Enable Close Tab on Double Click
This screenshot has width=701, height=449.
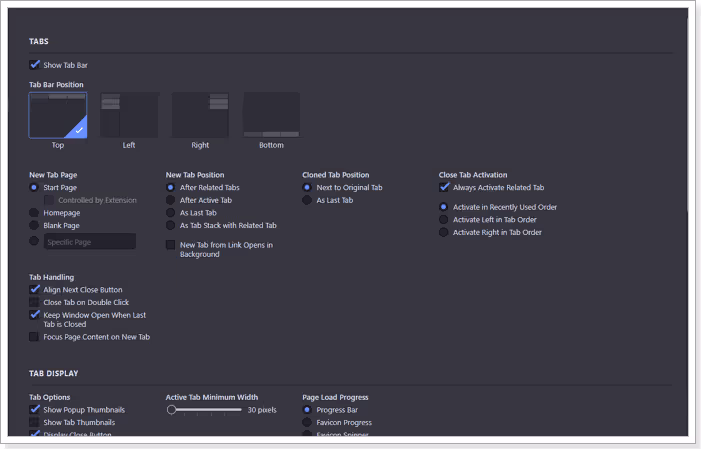34,302
